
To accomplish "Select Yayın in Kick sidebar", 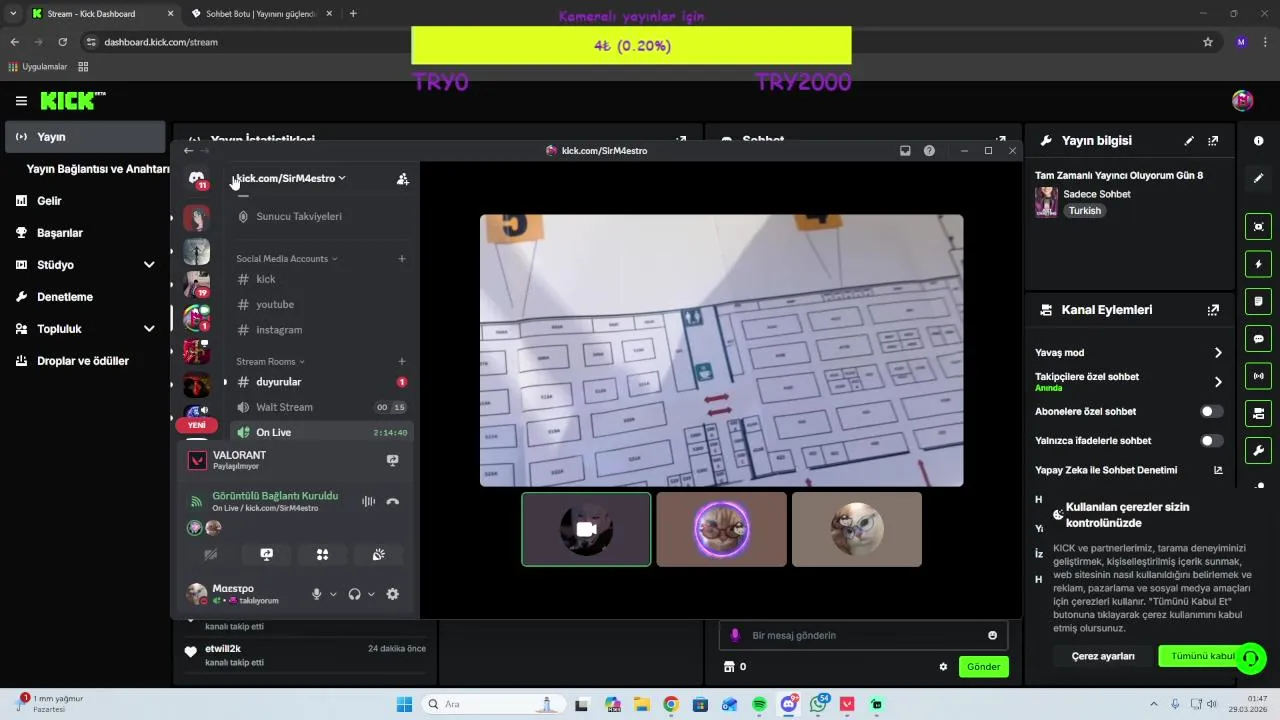I will [85, 137].
